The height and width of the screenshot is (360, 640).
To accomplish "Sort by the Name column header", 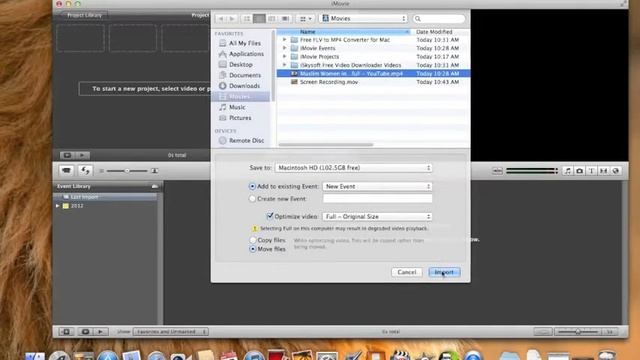I will 344,32.
